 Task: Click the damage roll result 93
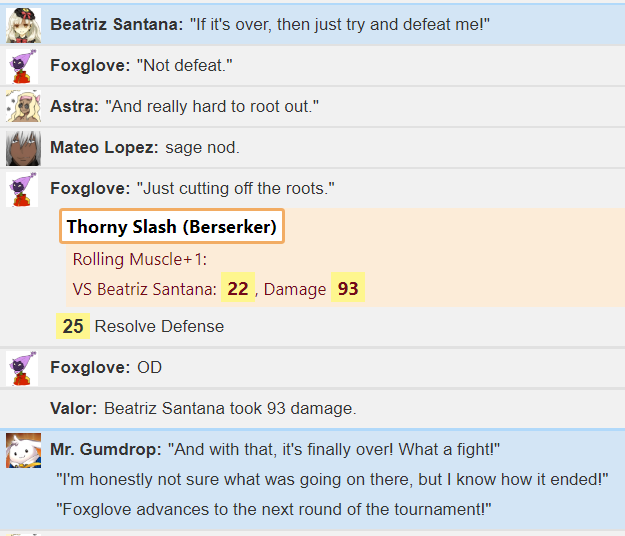pyautogui.click(x=348, y=288)
